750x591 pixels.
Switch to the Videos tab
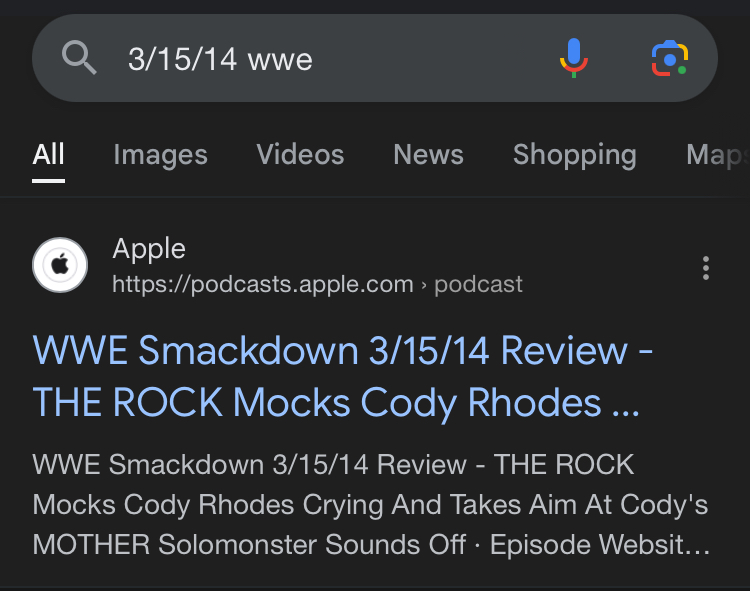tap(300, 155)
